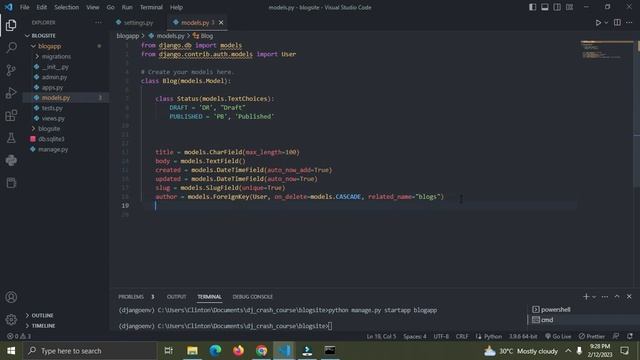Open the Testing flask view
This screenshot has height=360, width=640.
(x=11, y=138)
